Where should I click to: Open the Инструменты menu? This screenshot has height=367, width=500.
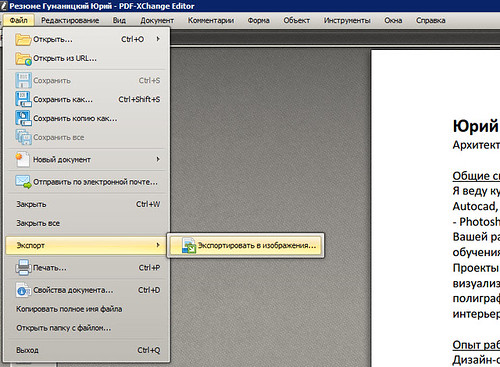point(347,20)
